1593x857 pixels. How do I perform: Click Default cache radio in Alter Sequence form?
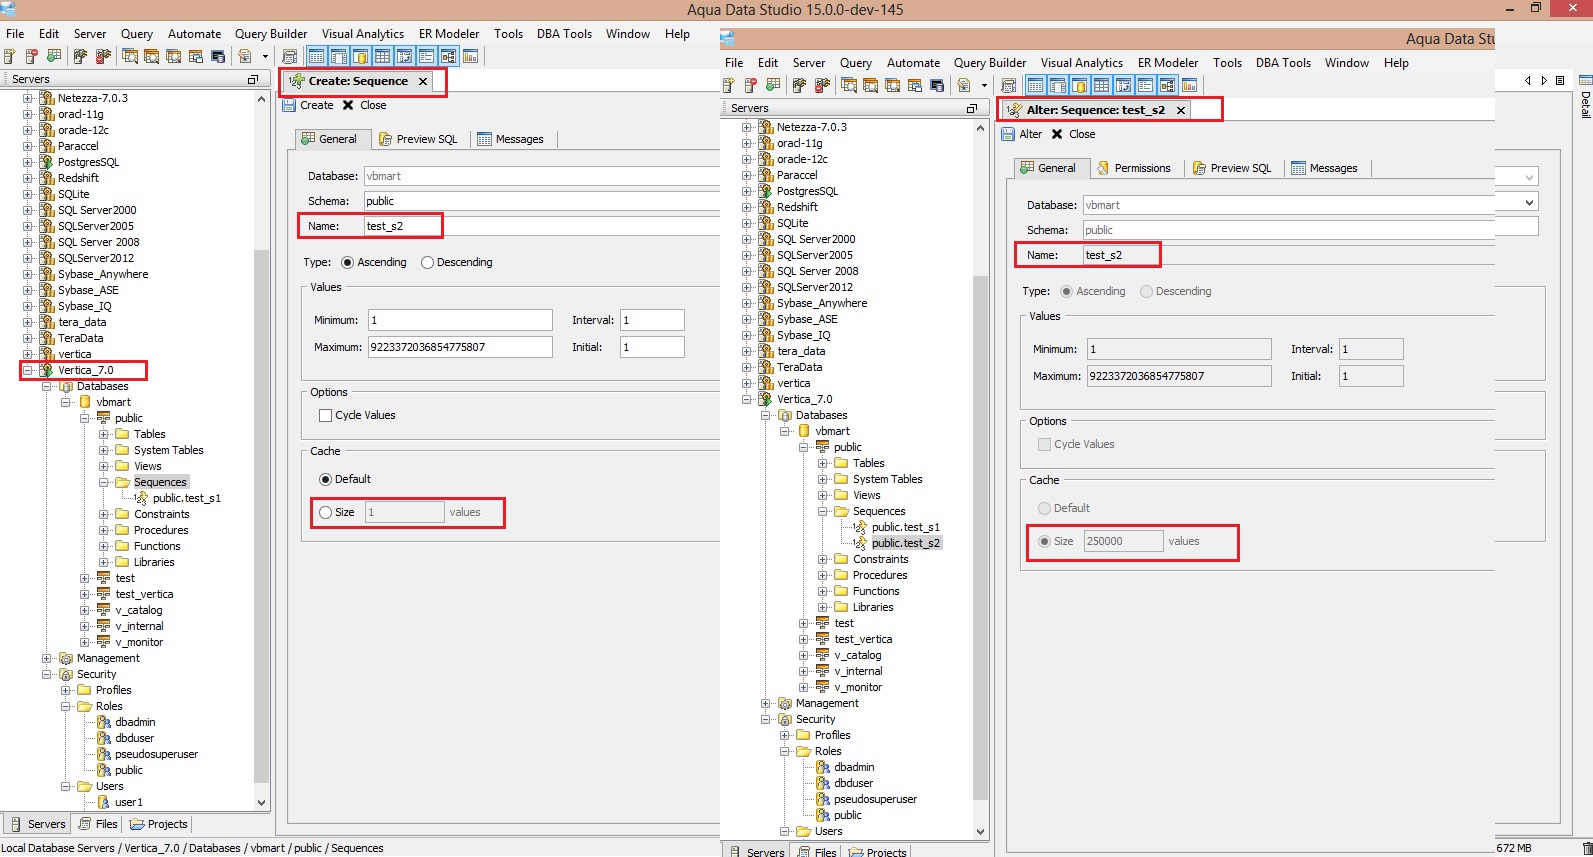point(1044,508)
